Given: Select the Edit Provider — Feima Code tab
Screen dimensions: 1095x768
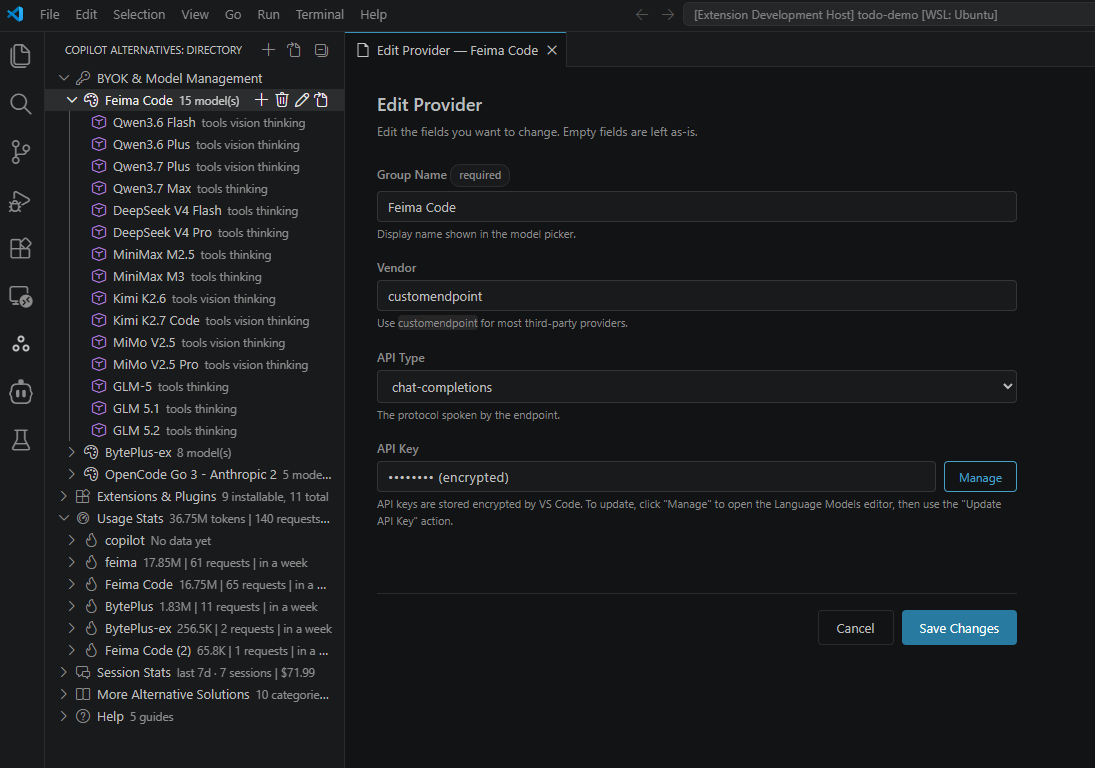Looking at the screenshot, I should click(x=455, y=50).
